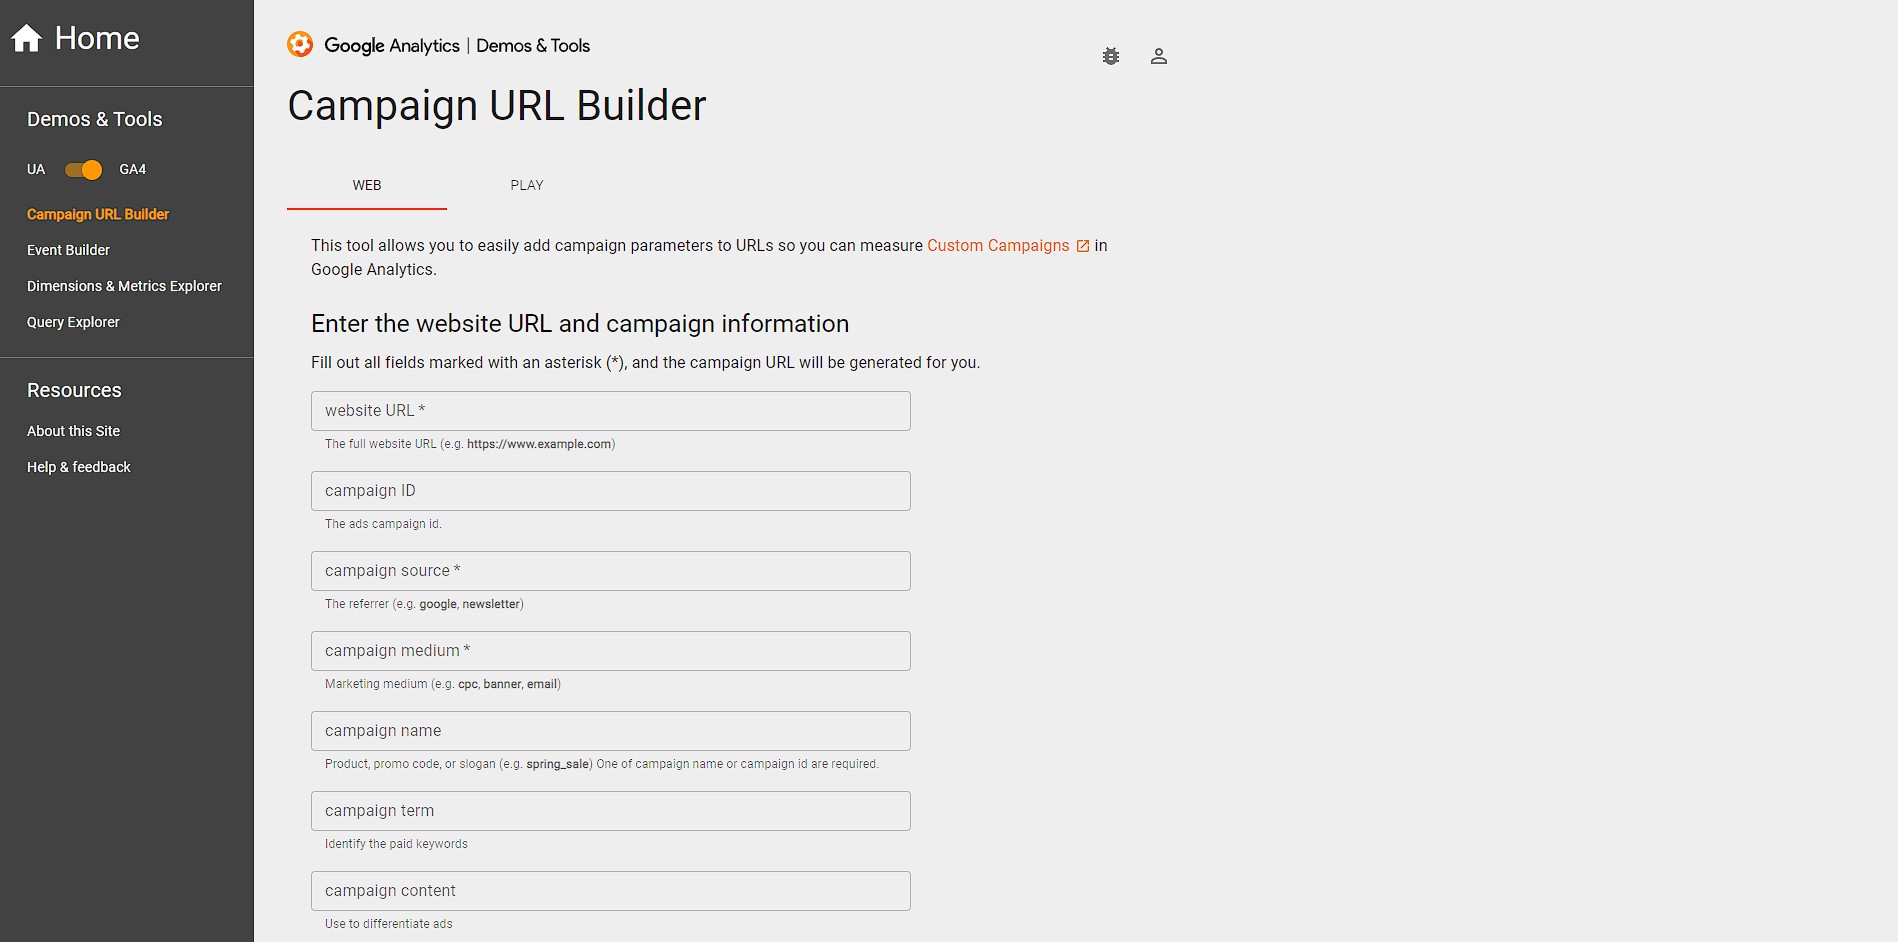The image size is (1898, 942).
Task: Open the user account icon
Action: click(1159, 56)
